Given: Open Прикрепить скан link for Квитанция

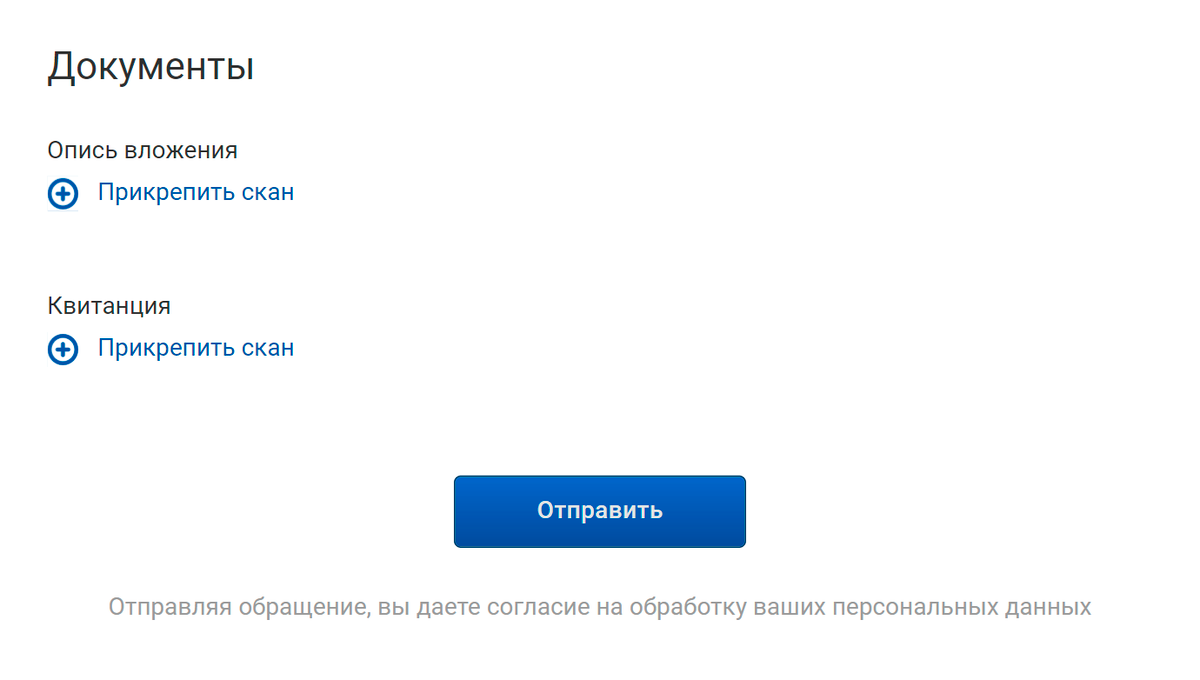Looking at the screenshot, I should point(196,348).
